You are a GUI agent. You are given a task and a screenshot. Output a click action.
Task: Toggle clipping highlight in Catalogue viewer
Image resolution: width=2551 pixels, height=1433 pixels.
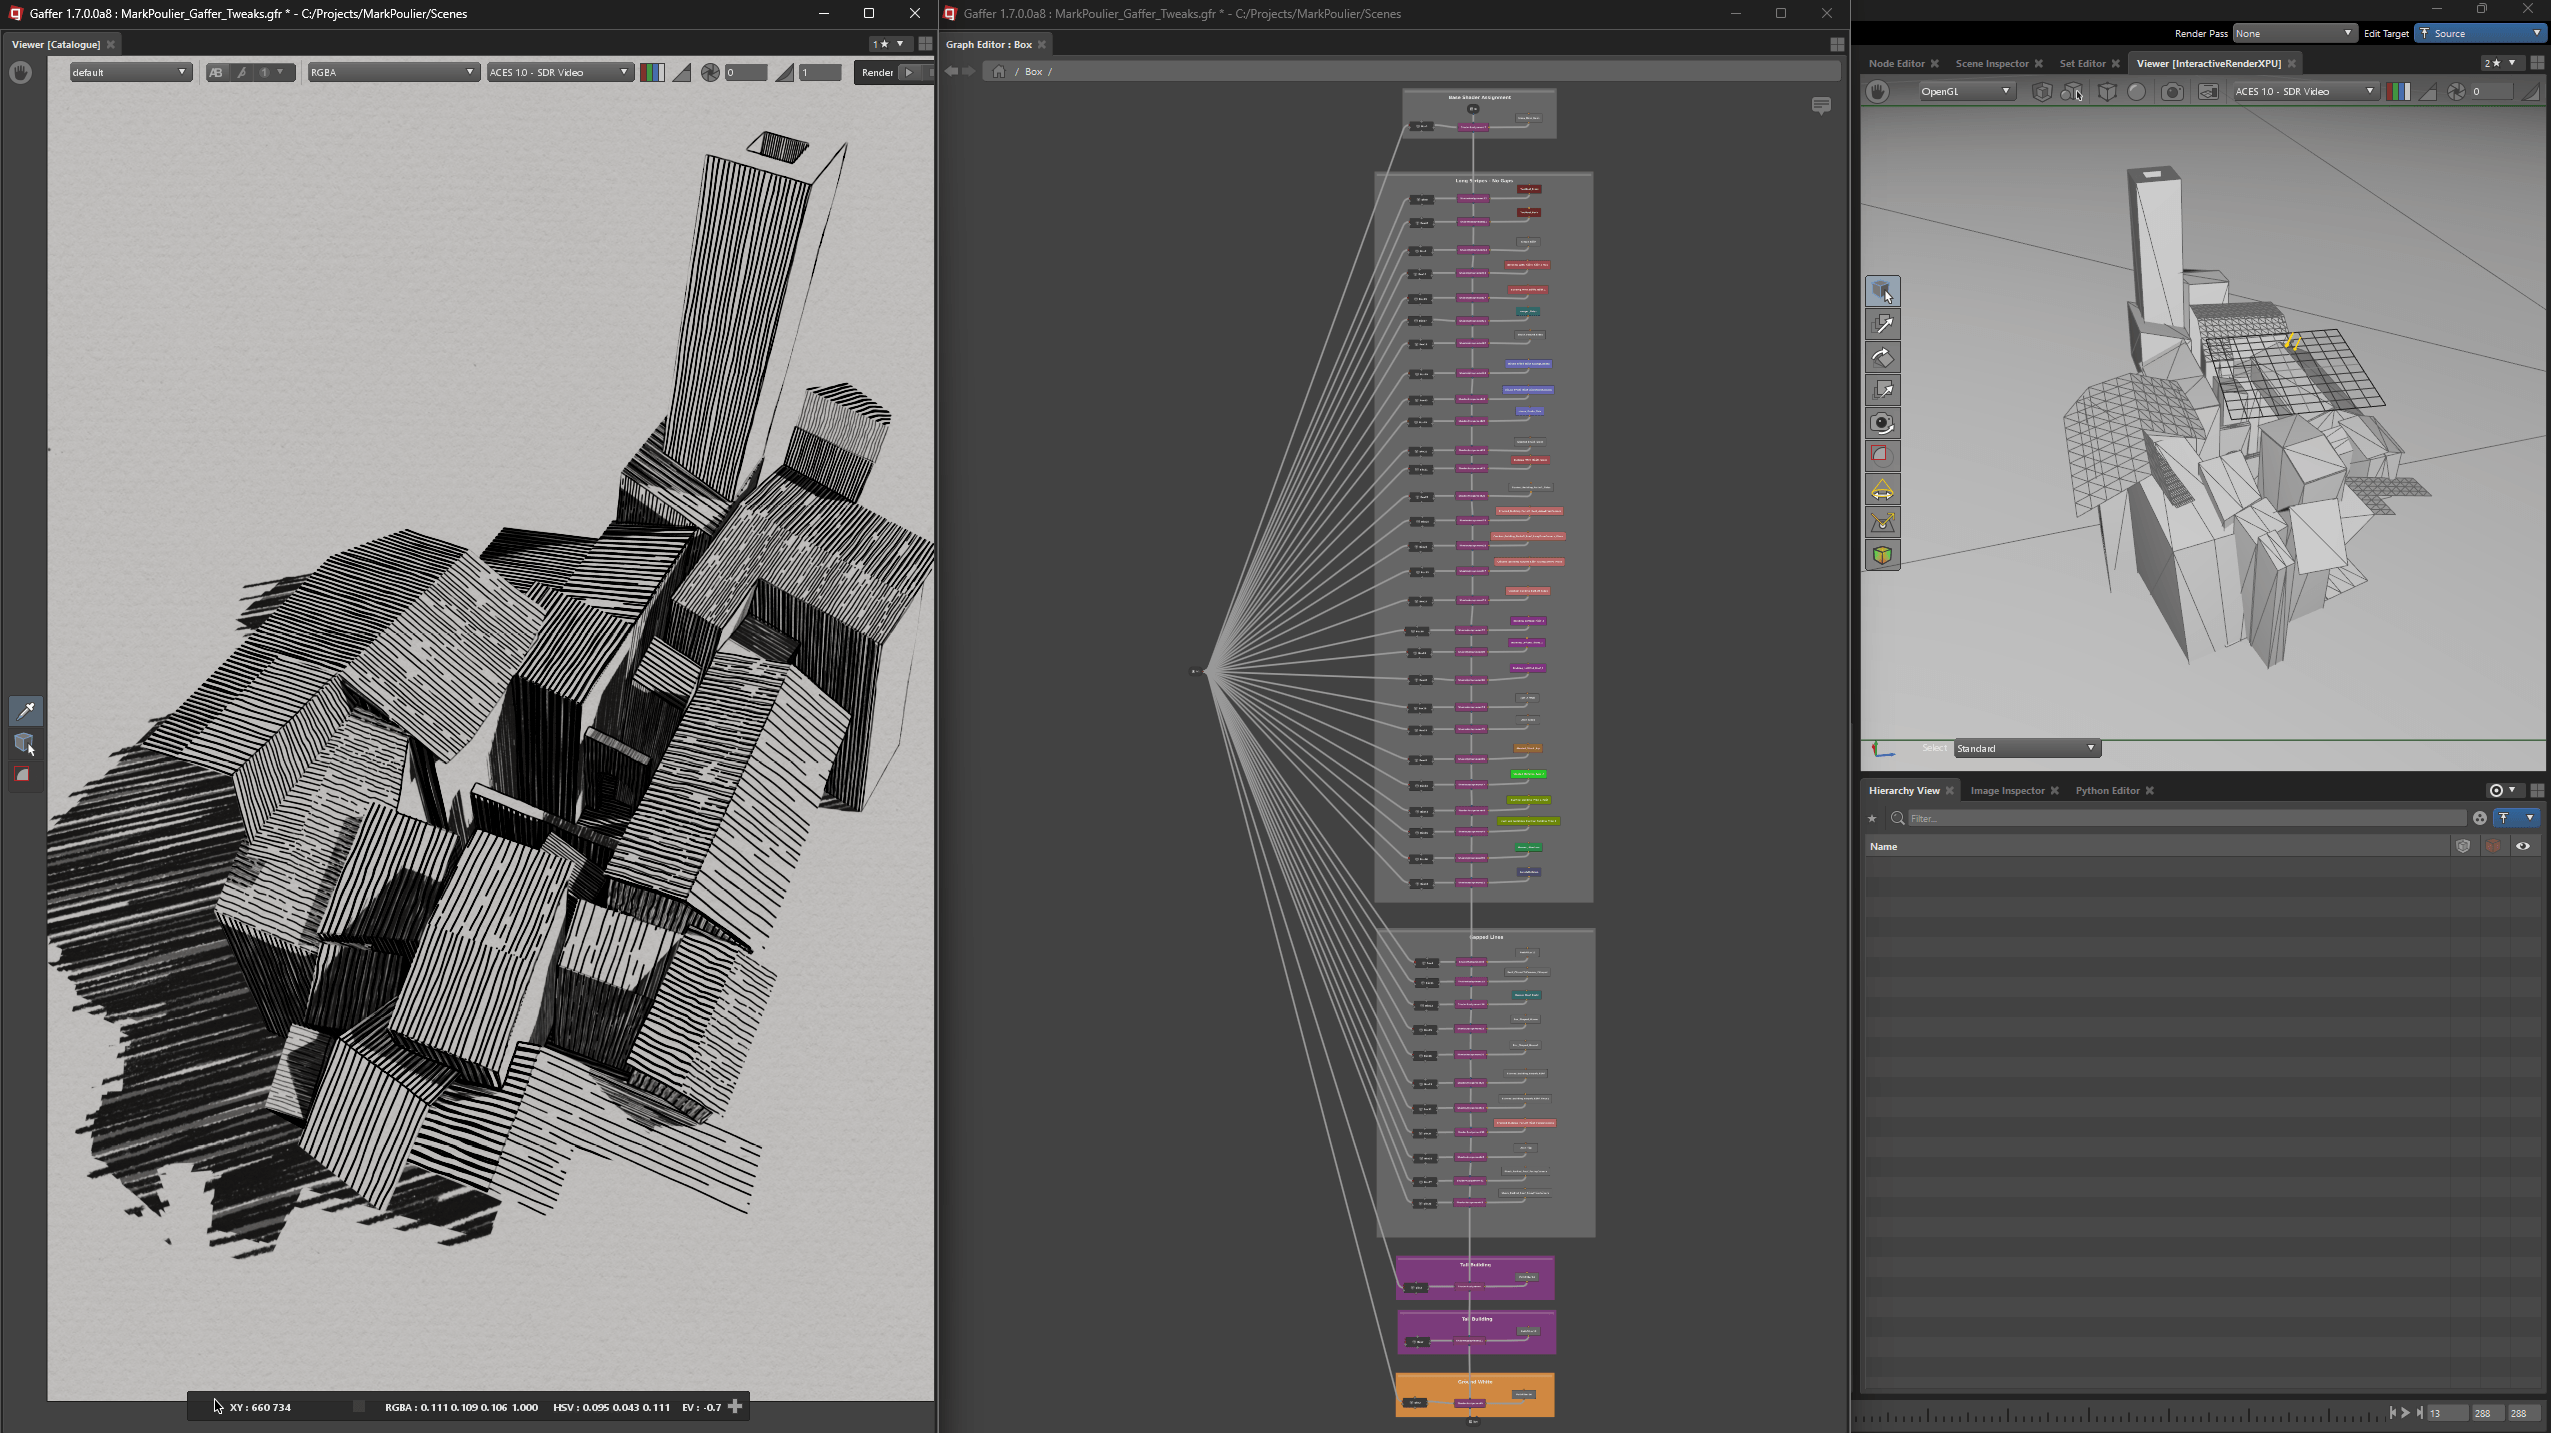coord(682,73)
